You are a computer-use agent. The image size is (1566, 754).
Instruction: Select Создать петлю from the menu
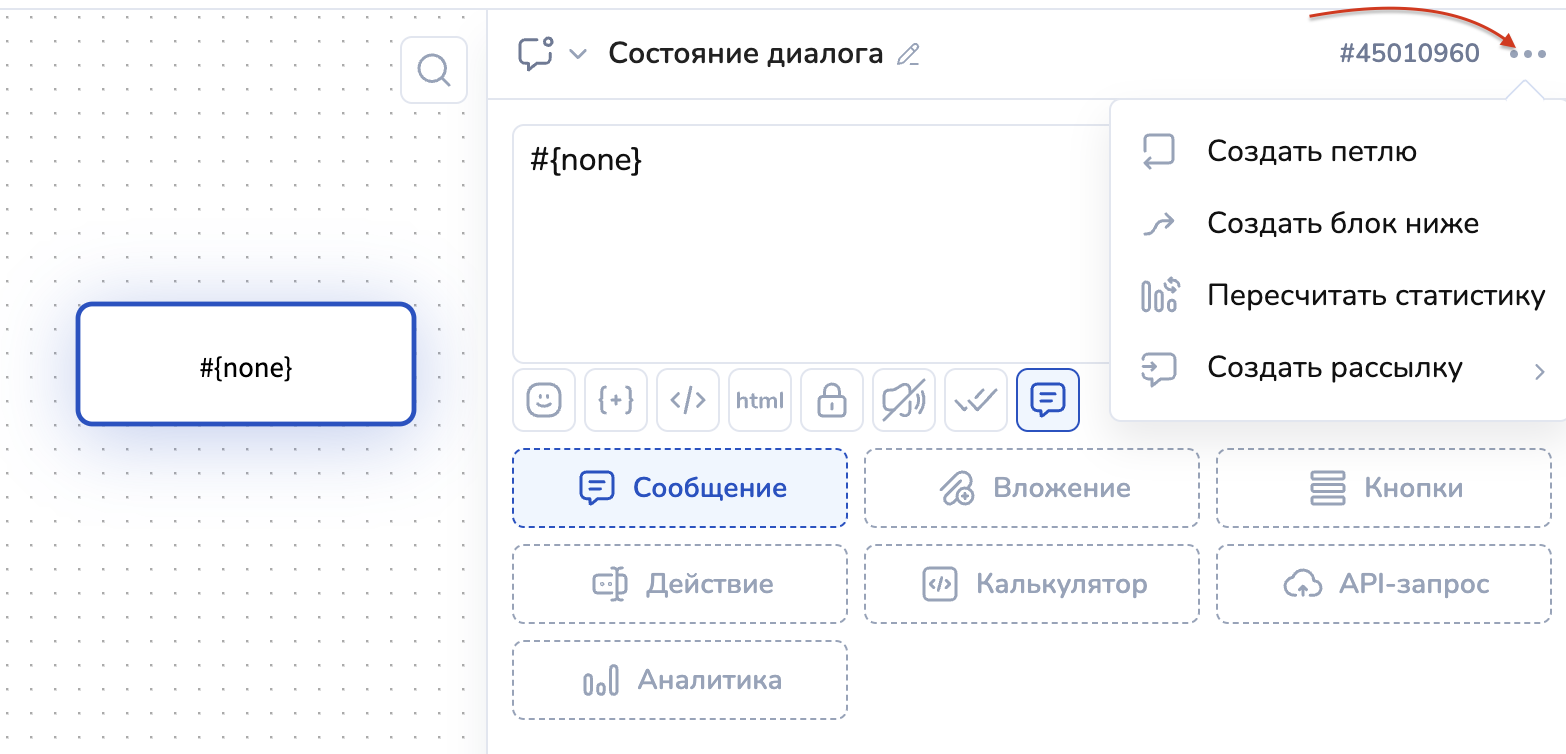tap(1311, 152)
